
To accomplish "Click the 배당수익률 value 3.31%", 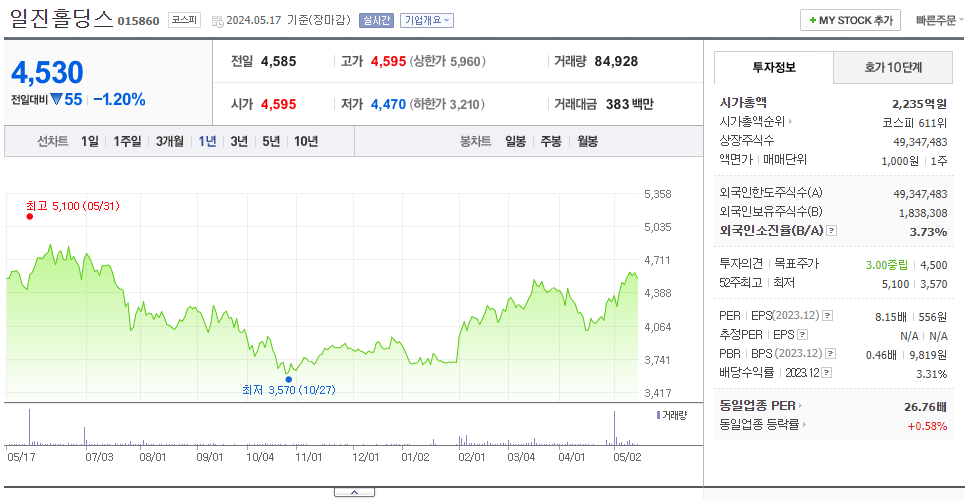I will [932, 374].
